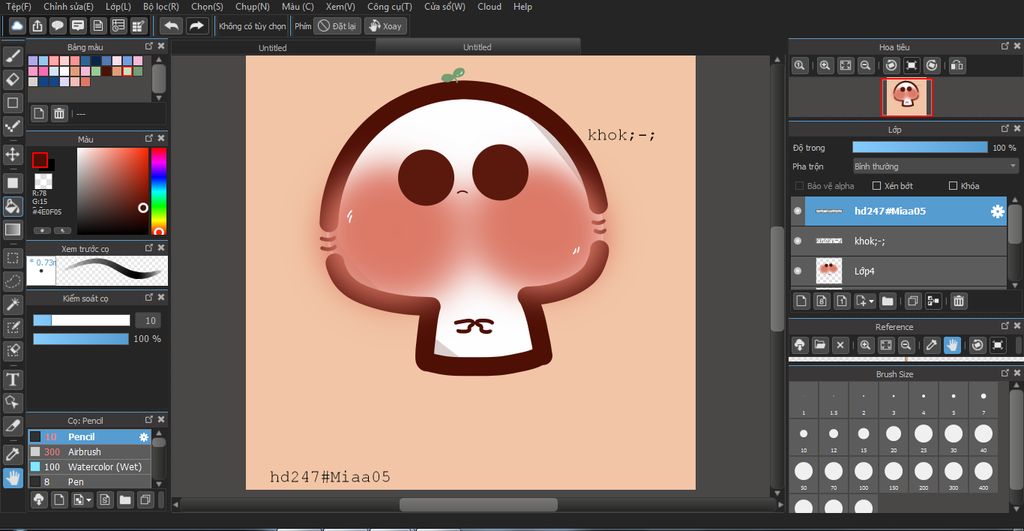
Task: Click the horizontal canvas scrollbar
Action: click(479, 505)
